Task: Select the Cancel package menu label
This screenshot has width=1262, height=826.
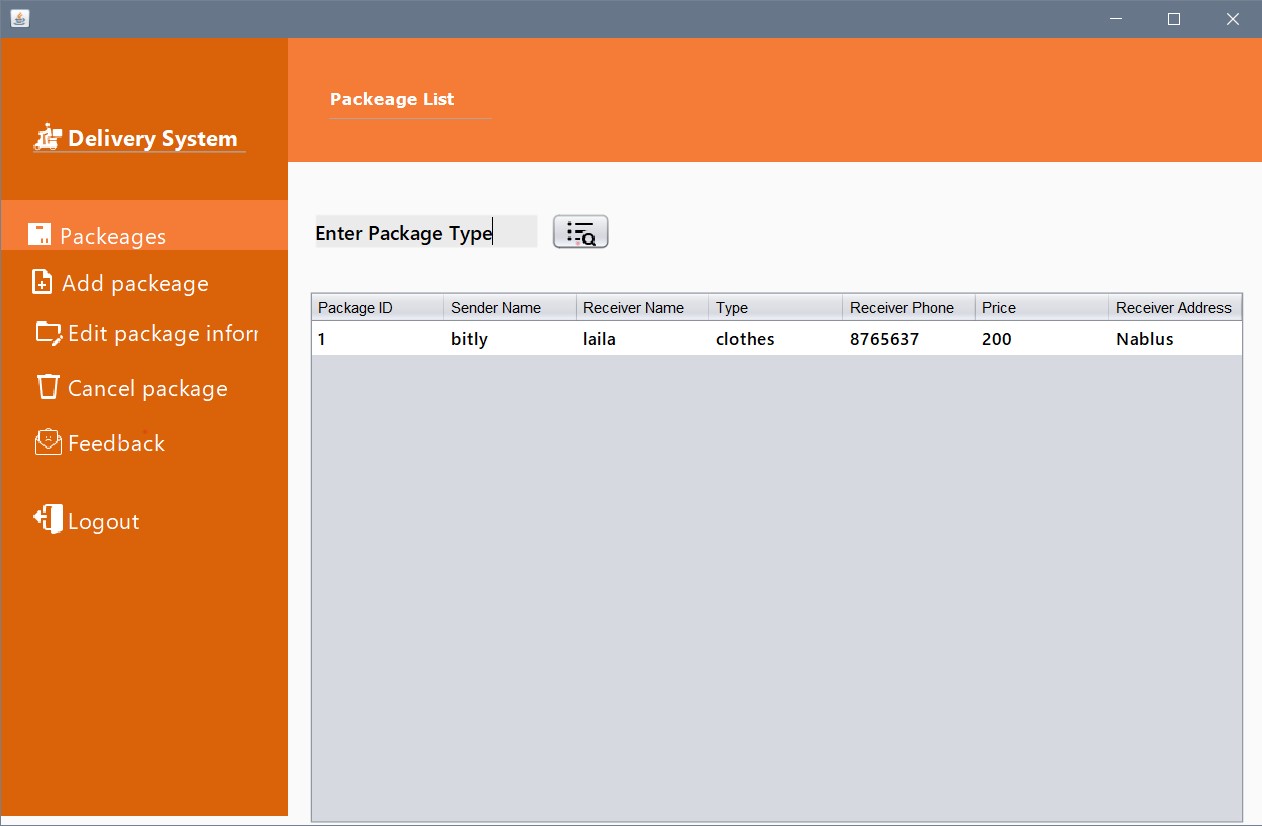Action: tap(148, 388)
